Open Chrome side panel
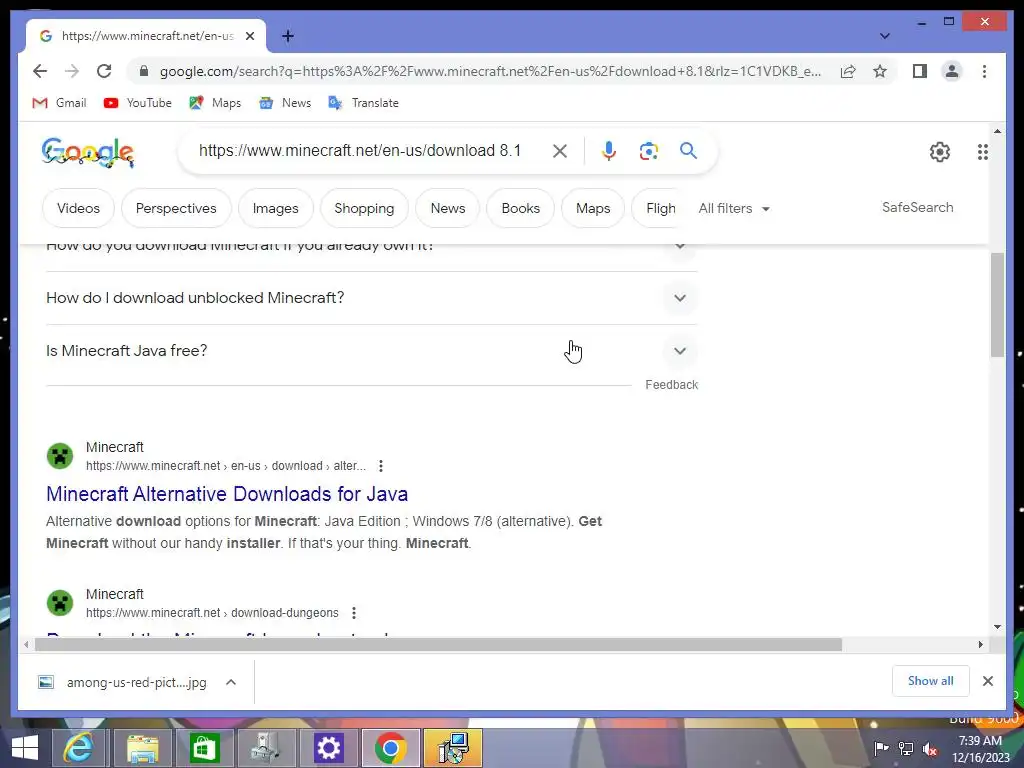The height and width of the screenshot is (768, 1024). [920, 71]
